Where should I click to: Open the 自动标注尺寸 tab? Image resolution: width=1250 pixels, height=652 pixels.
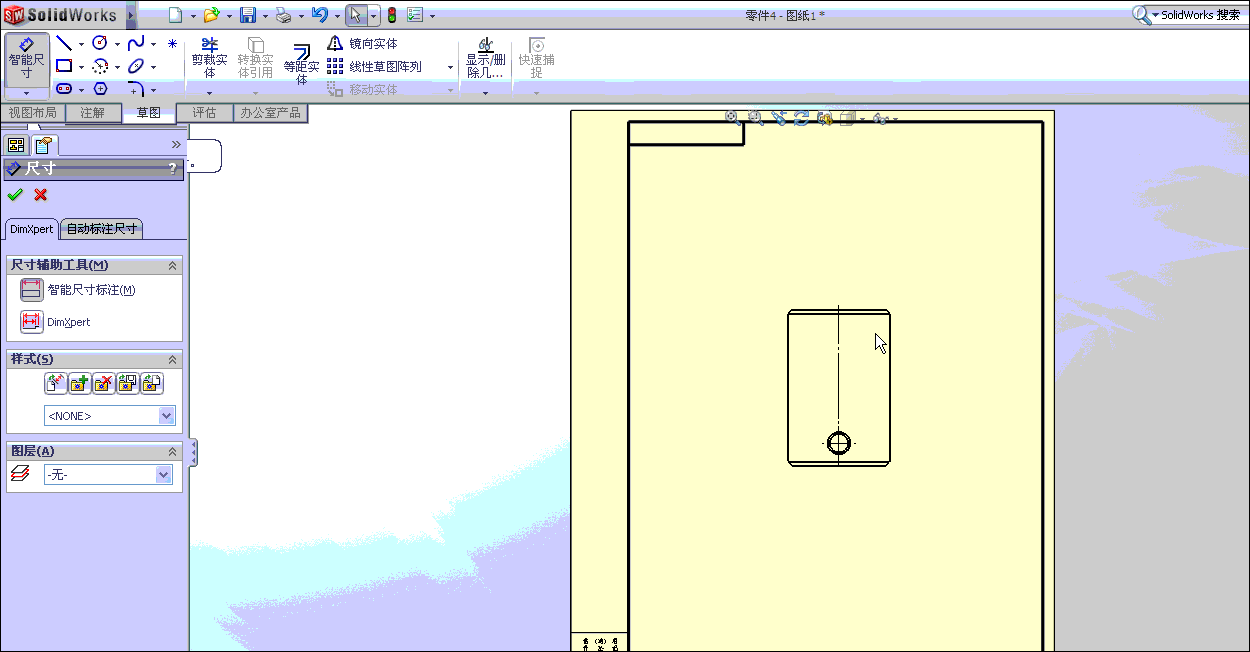click(102, 229)
